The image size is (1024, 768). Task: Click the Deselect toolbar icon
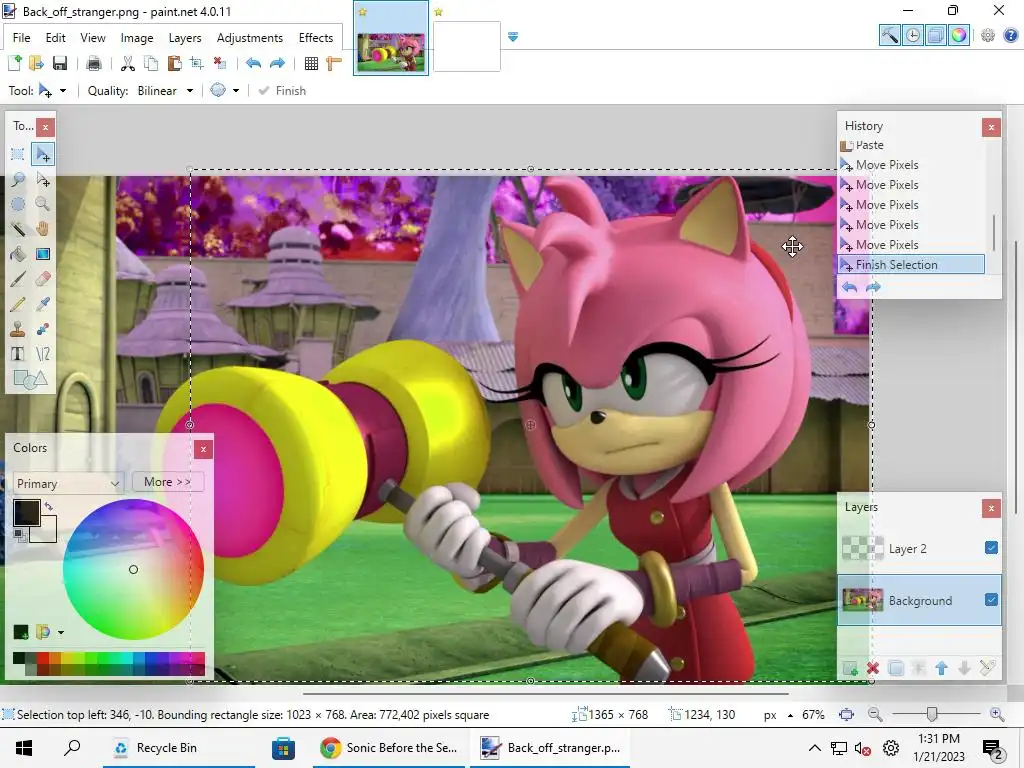point(220,63)
